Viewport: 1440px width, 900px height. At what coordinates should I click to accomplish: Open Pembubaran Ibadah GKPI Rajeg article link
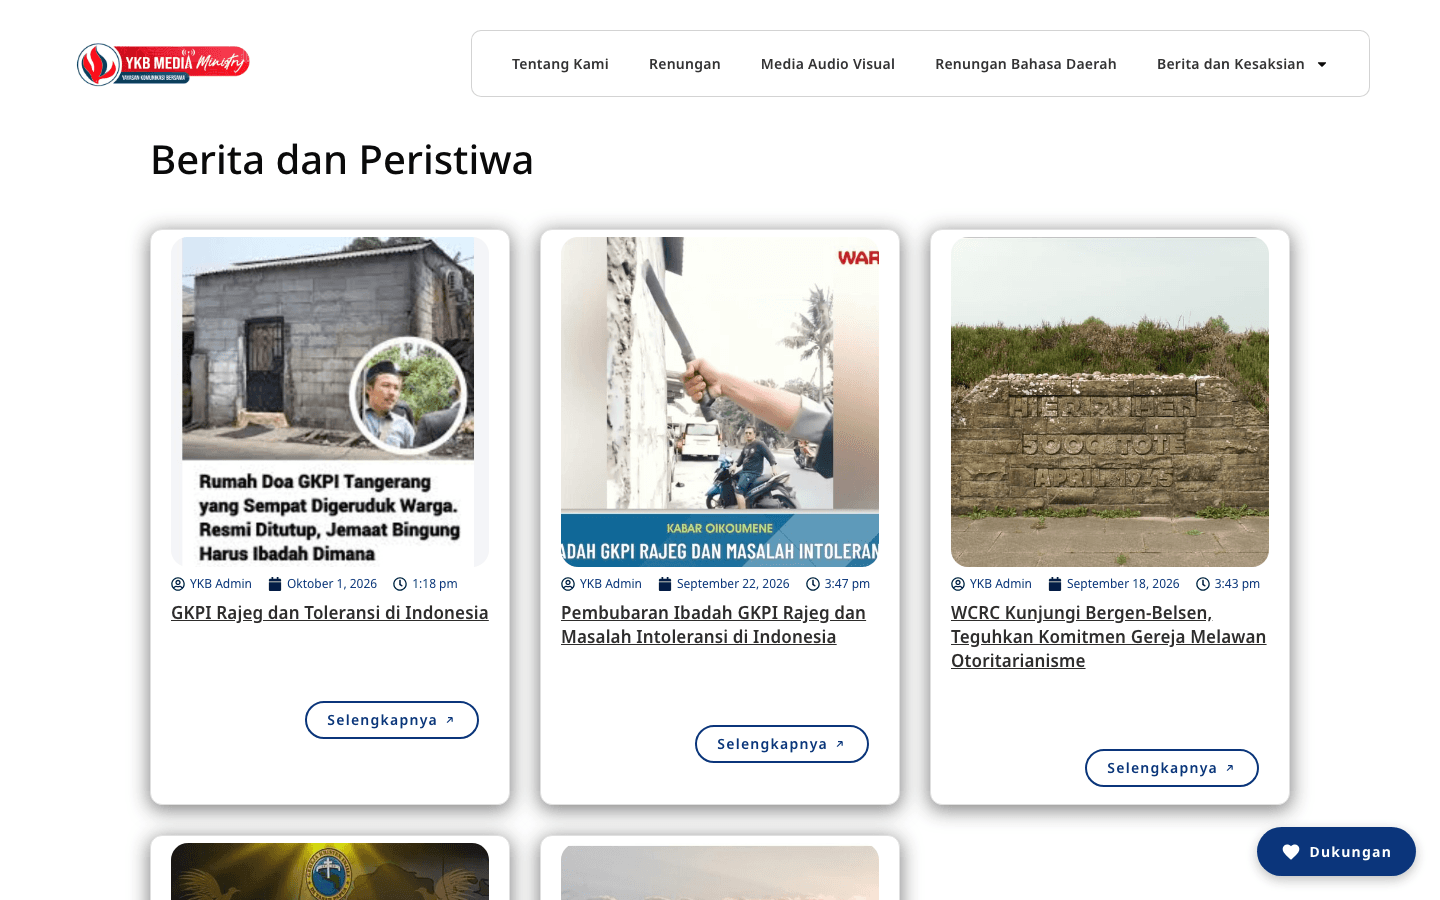click(x=713, y=625)
